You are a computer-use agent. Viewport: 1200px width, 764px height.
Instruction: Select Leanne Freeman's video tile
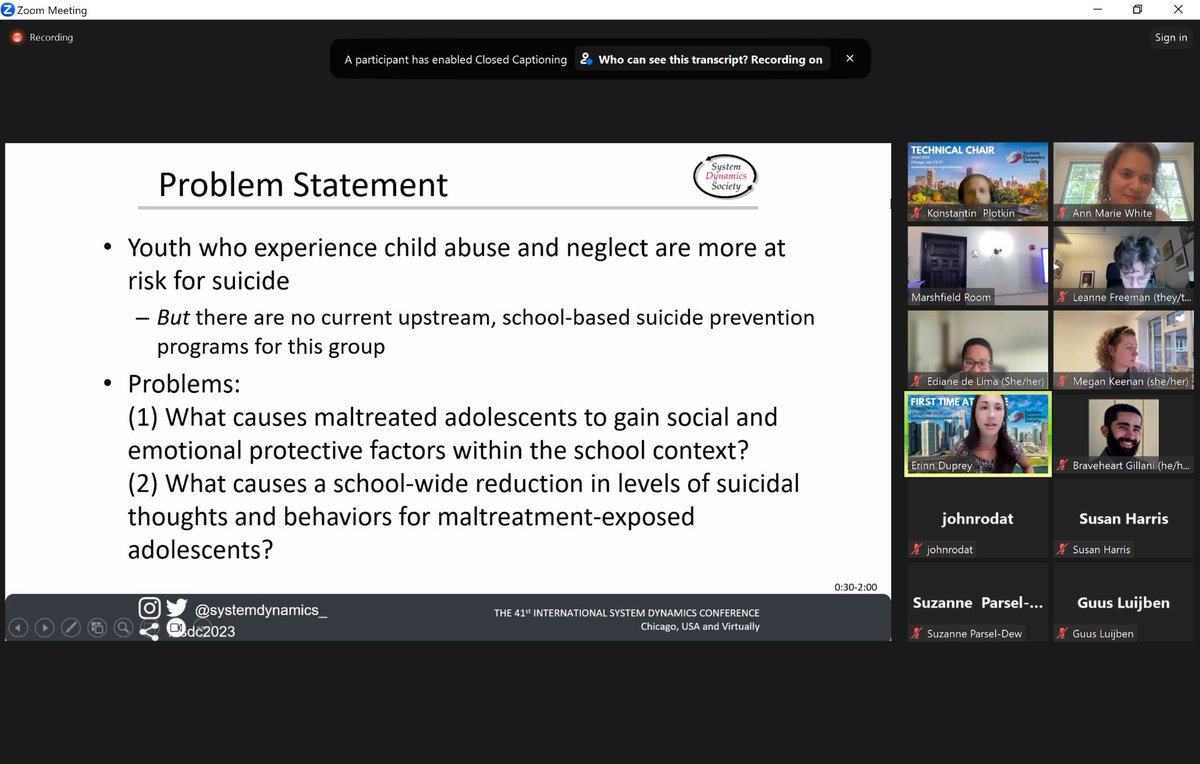1123,266
